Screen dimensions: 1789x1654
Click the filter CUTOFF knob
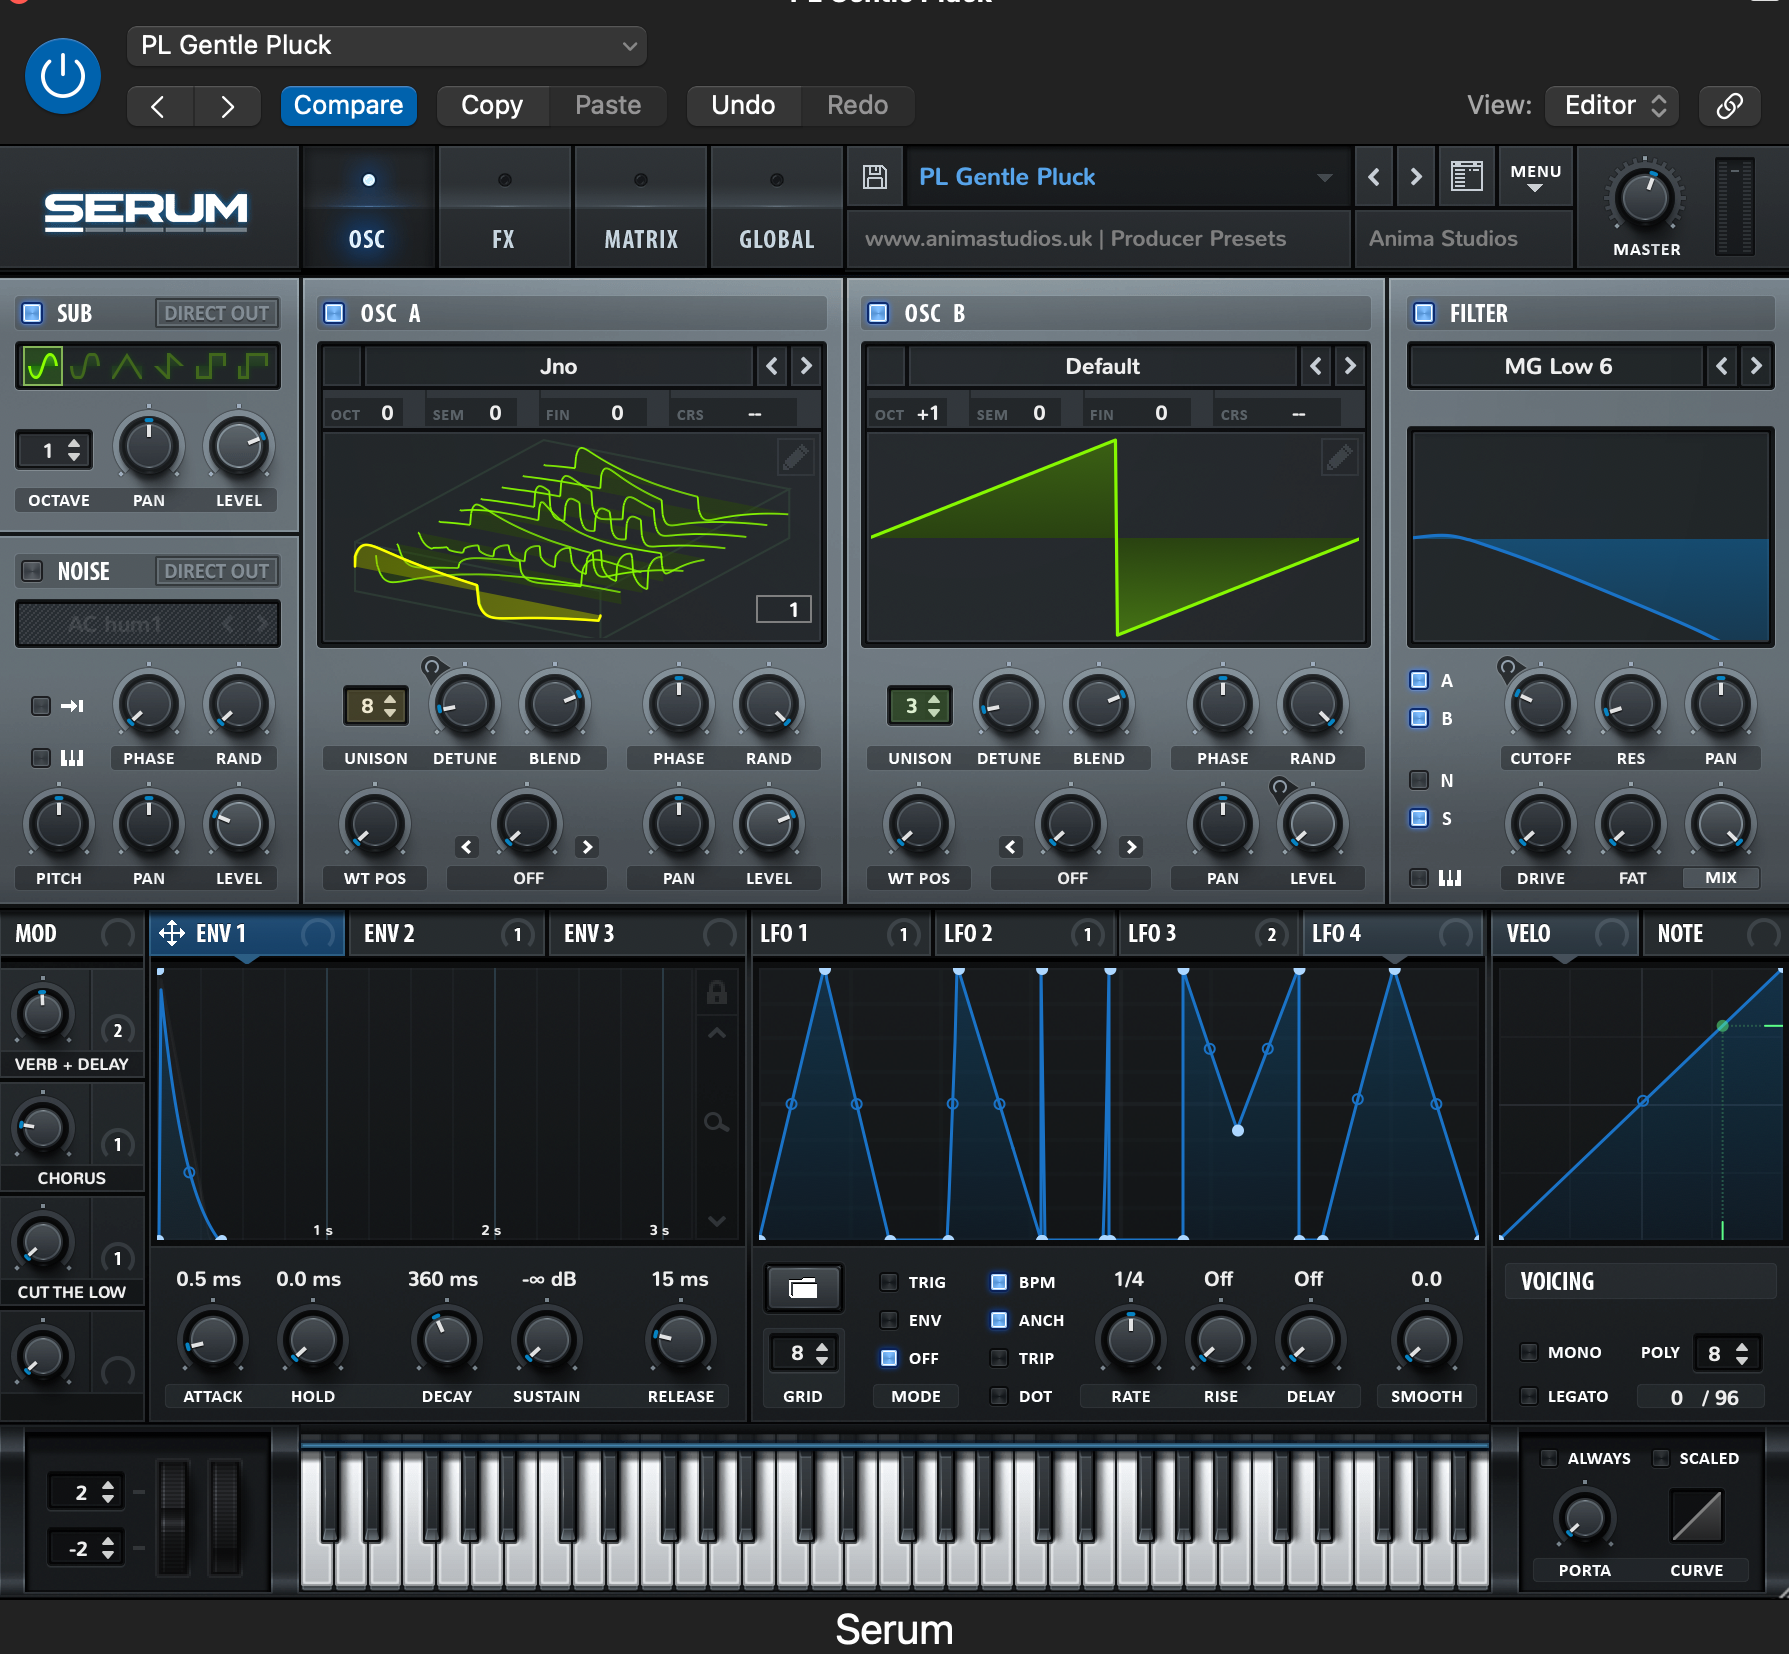click(1540, 705)
